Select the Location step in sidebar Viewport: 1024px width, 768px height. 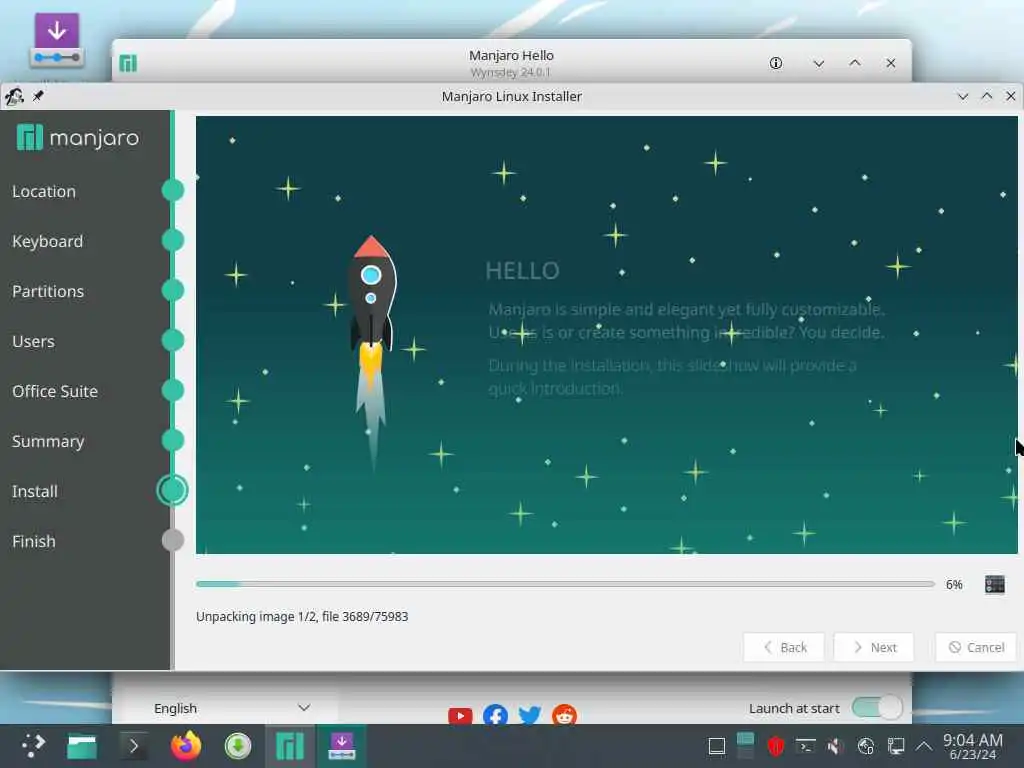[x=44, y=191]
